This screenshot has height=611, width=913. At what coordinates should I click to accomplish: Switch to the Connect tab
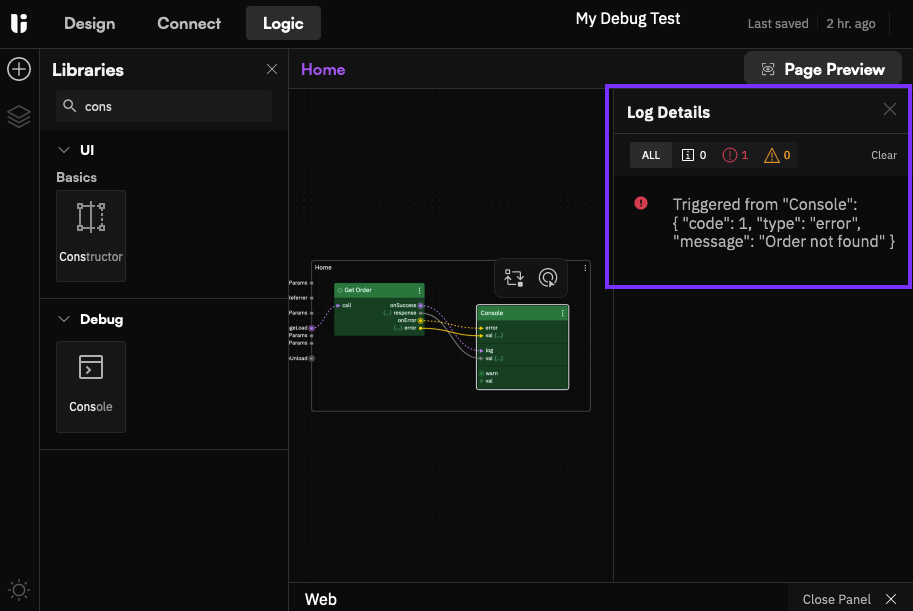189,23
